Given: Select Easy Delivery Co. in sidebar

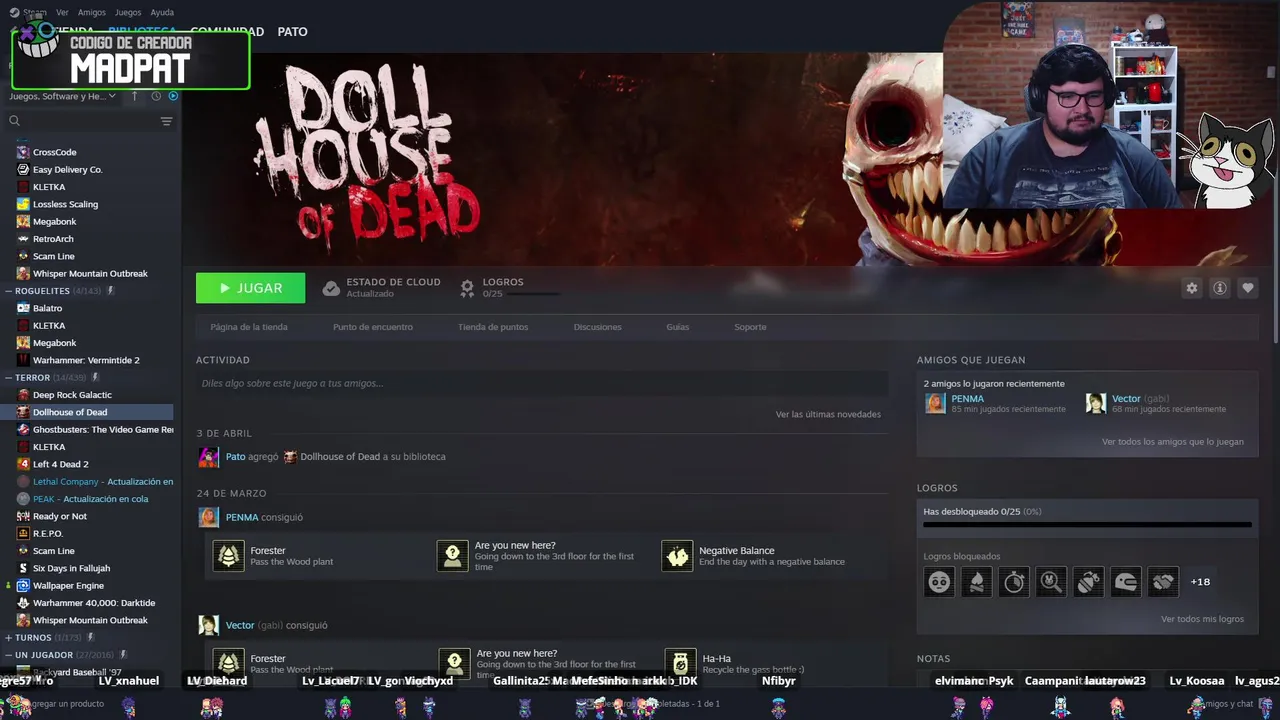Looking at the screenshot, I should point(67,170).
